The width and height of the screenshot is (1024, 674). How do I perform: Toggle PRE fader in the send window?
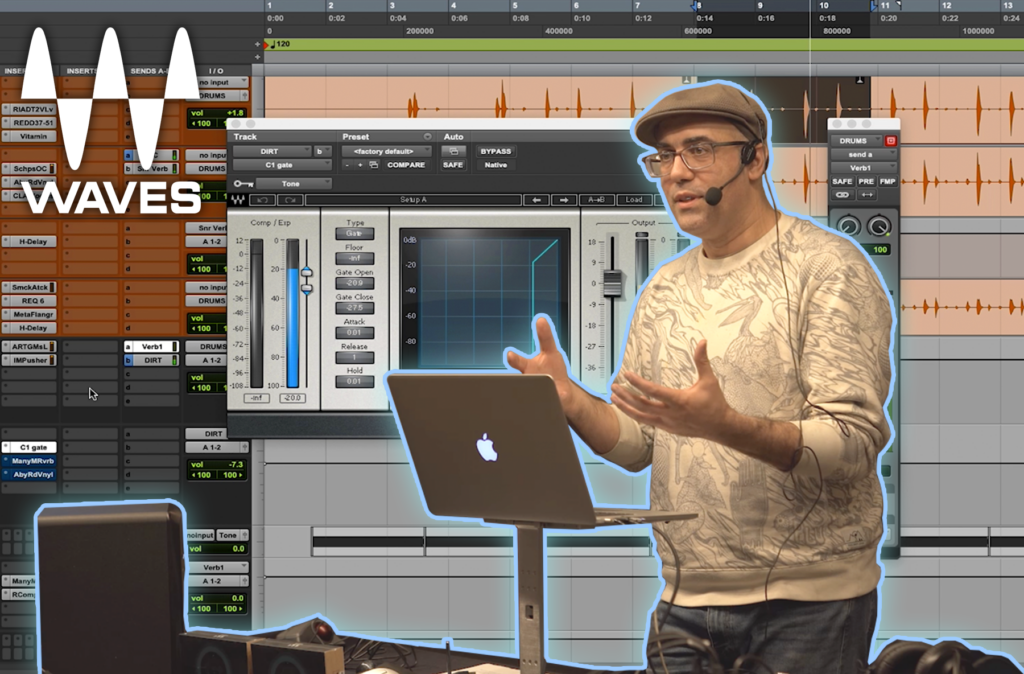(x=866, y=181)
